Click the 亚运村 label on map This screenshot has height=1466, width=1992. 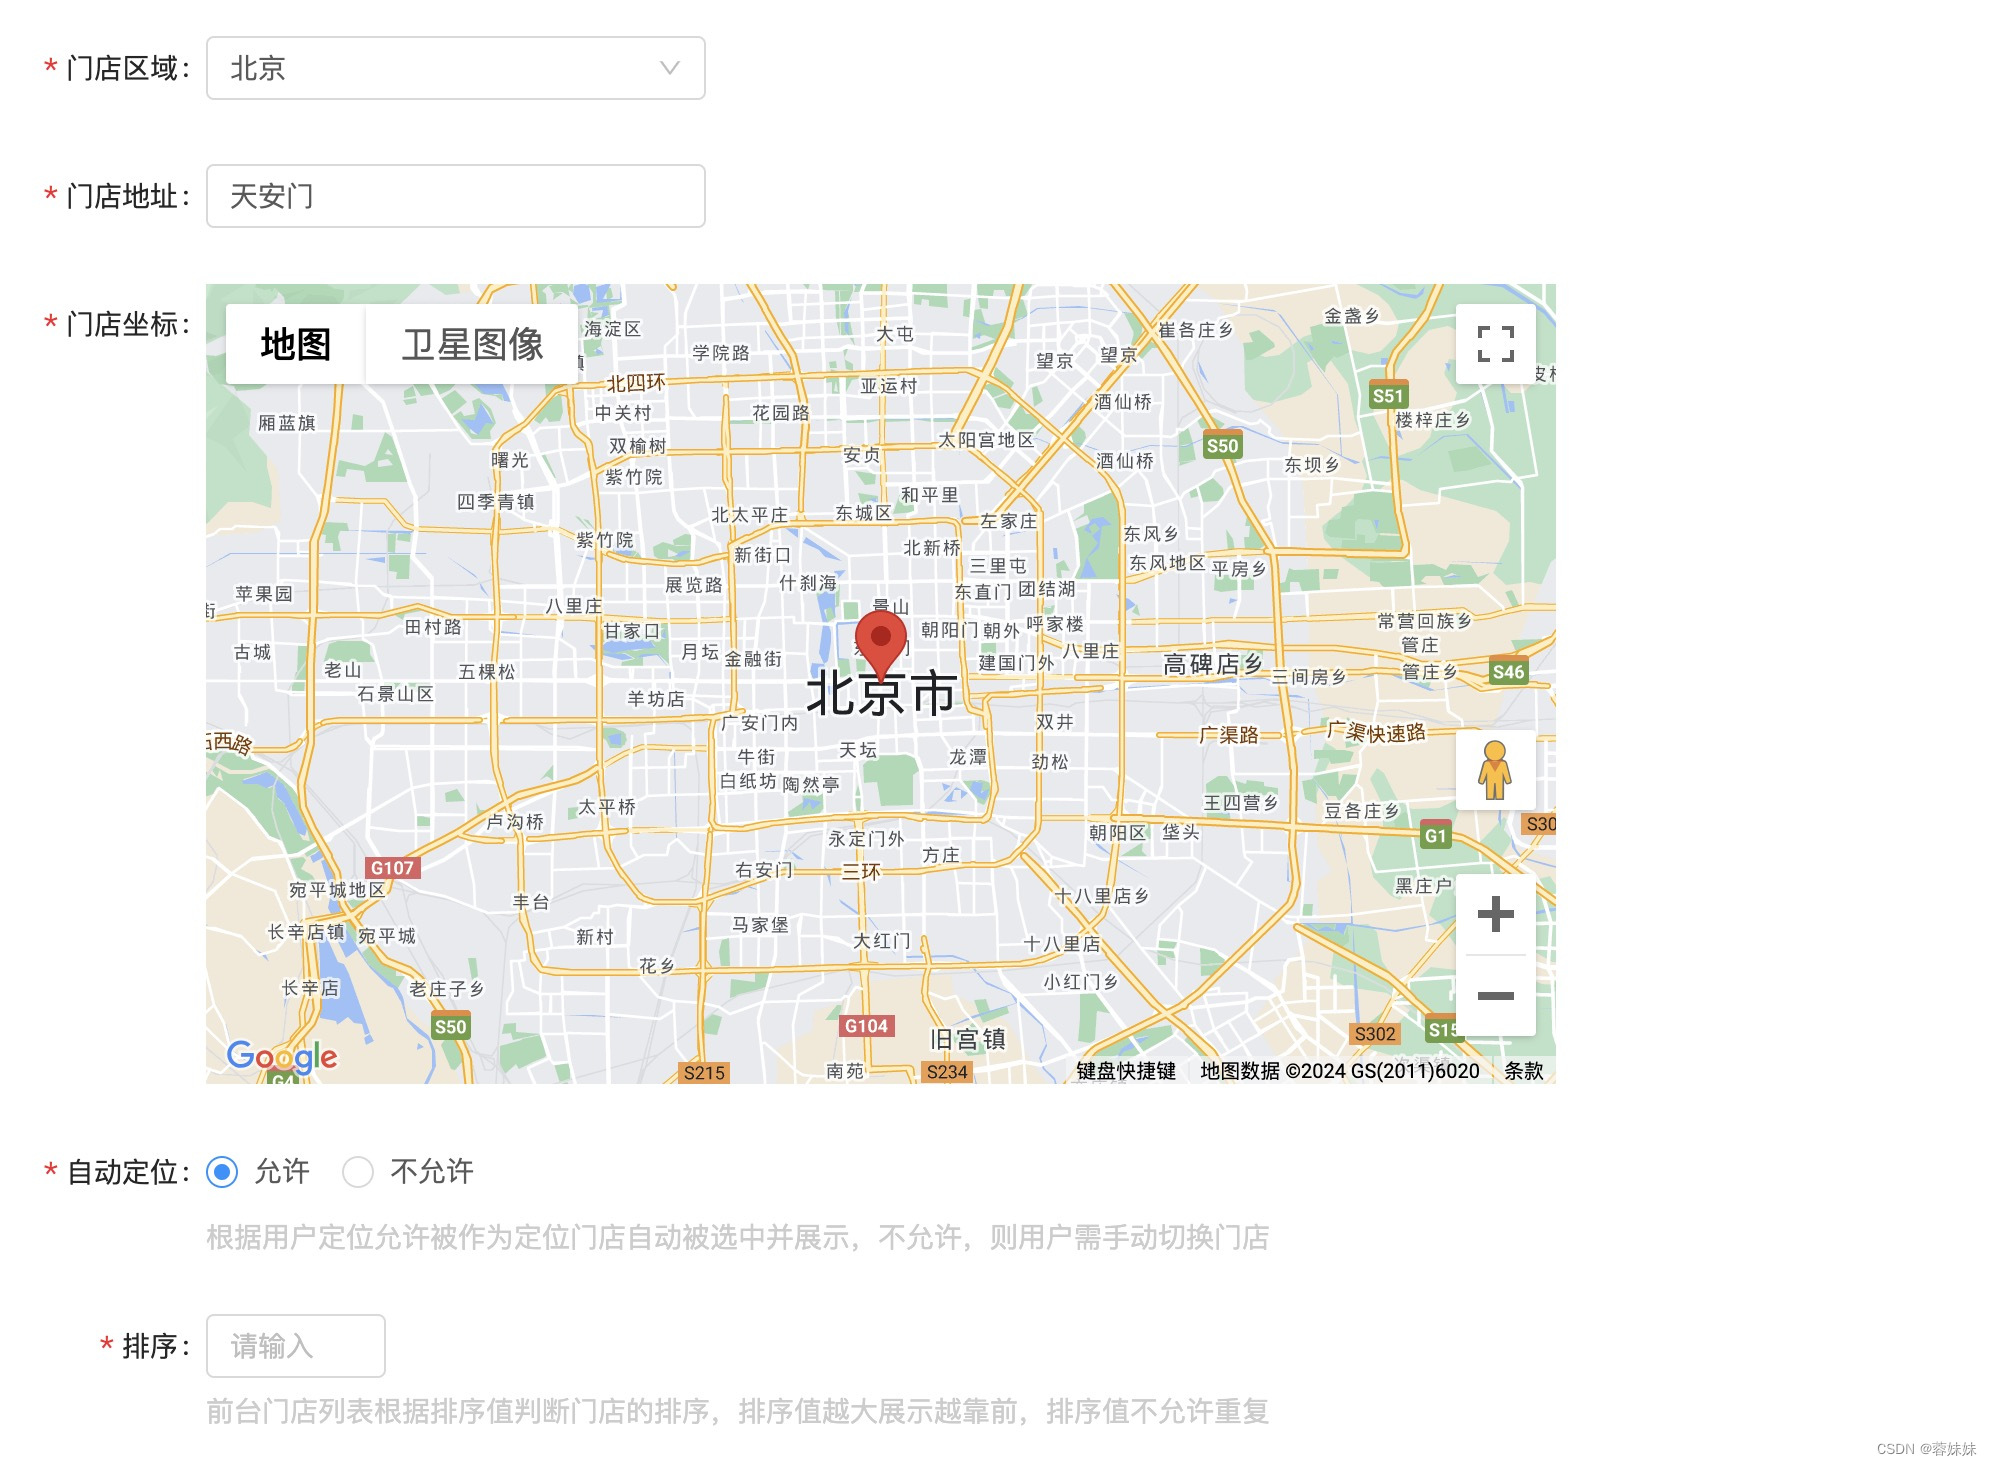point(888,386)
